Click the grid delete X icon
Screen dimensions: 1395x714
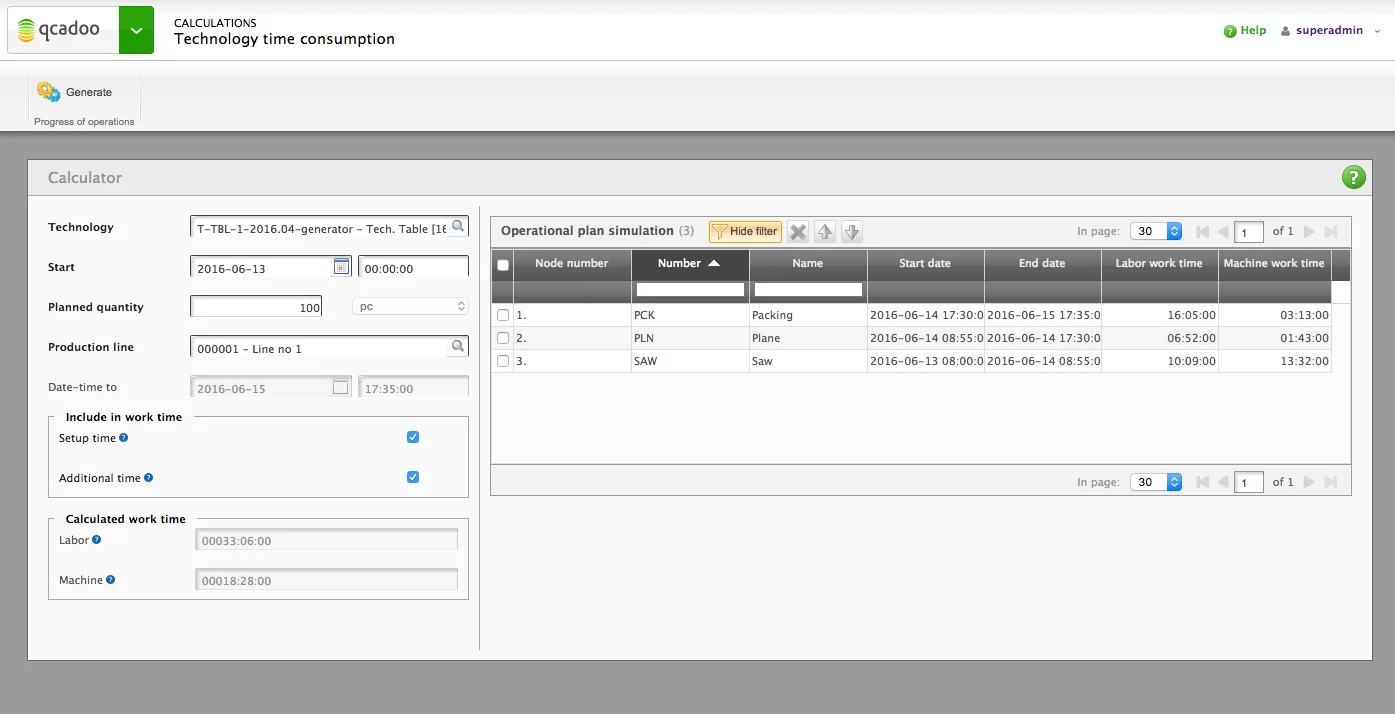click(x=798, y=232)
